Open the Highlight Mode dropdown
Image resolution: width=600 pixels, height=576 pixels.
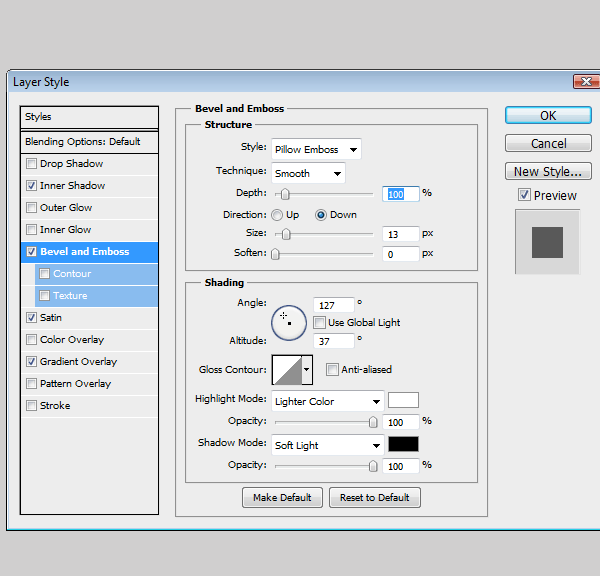[328, 401]
